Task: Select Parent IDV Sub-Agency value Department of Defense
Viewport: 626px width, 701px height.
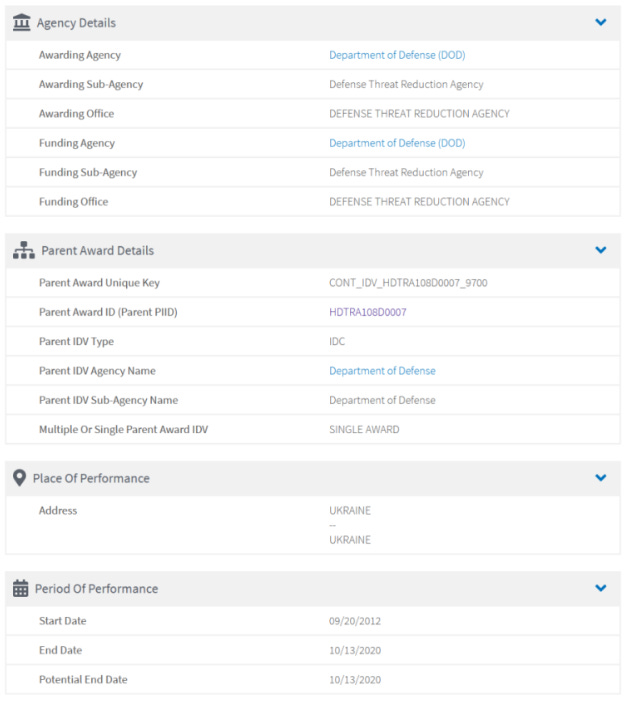Action: tap(382, 400)
